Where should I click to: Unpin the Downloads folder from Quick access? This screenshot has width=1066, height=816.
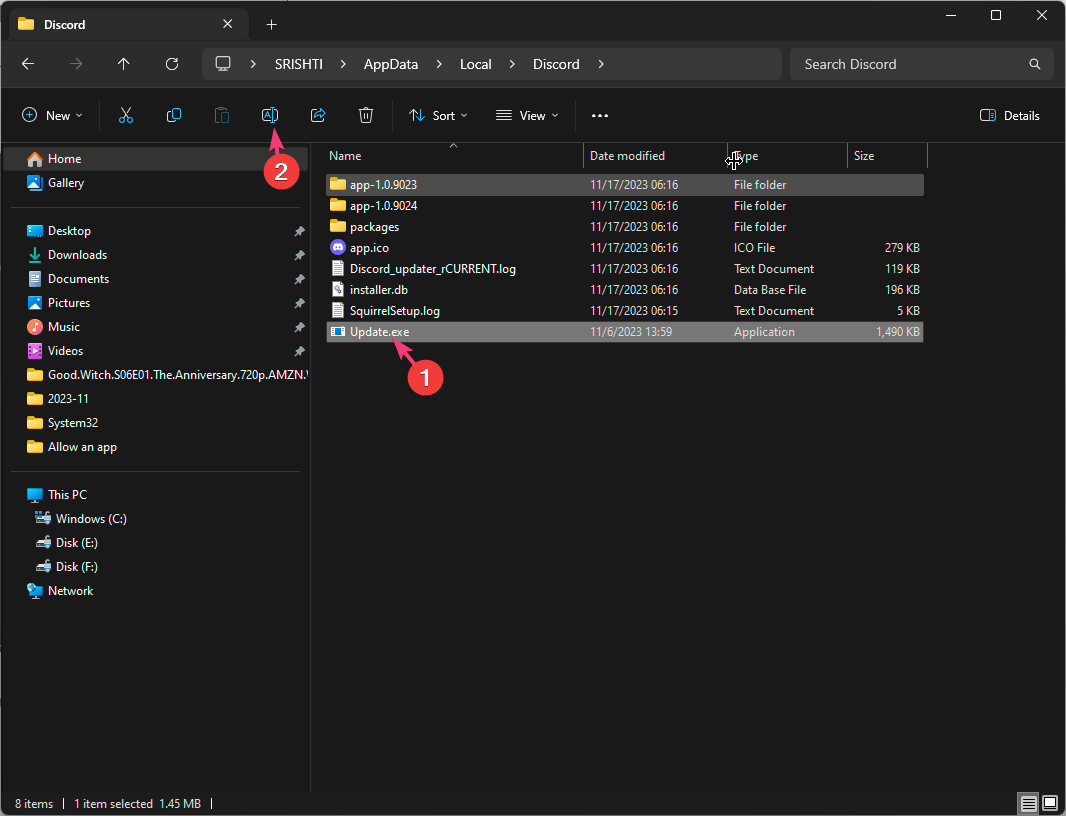pyautogui.click(x=299, y=255)
